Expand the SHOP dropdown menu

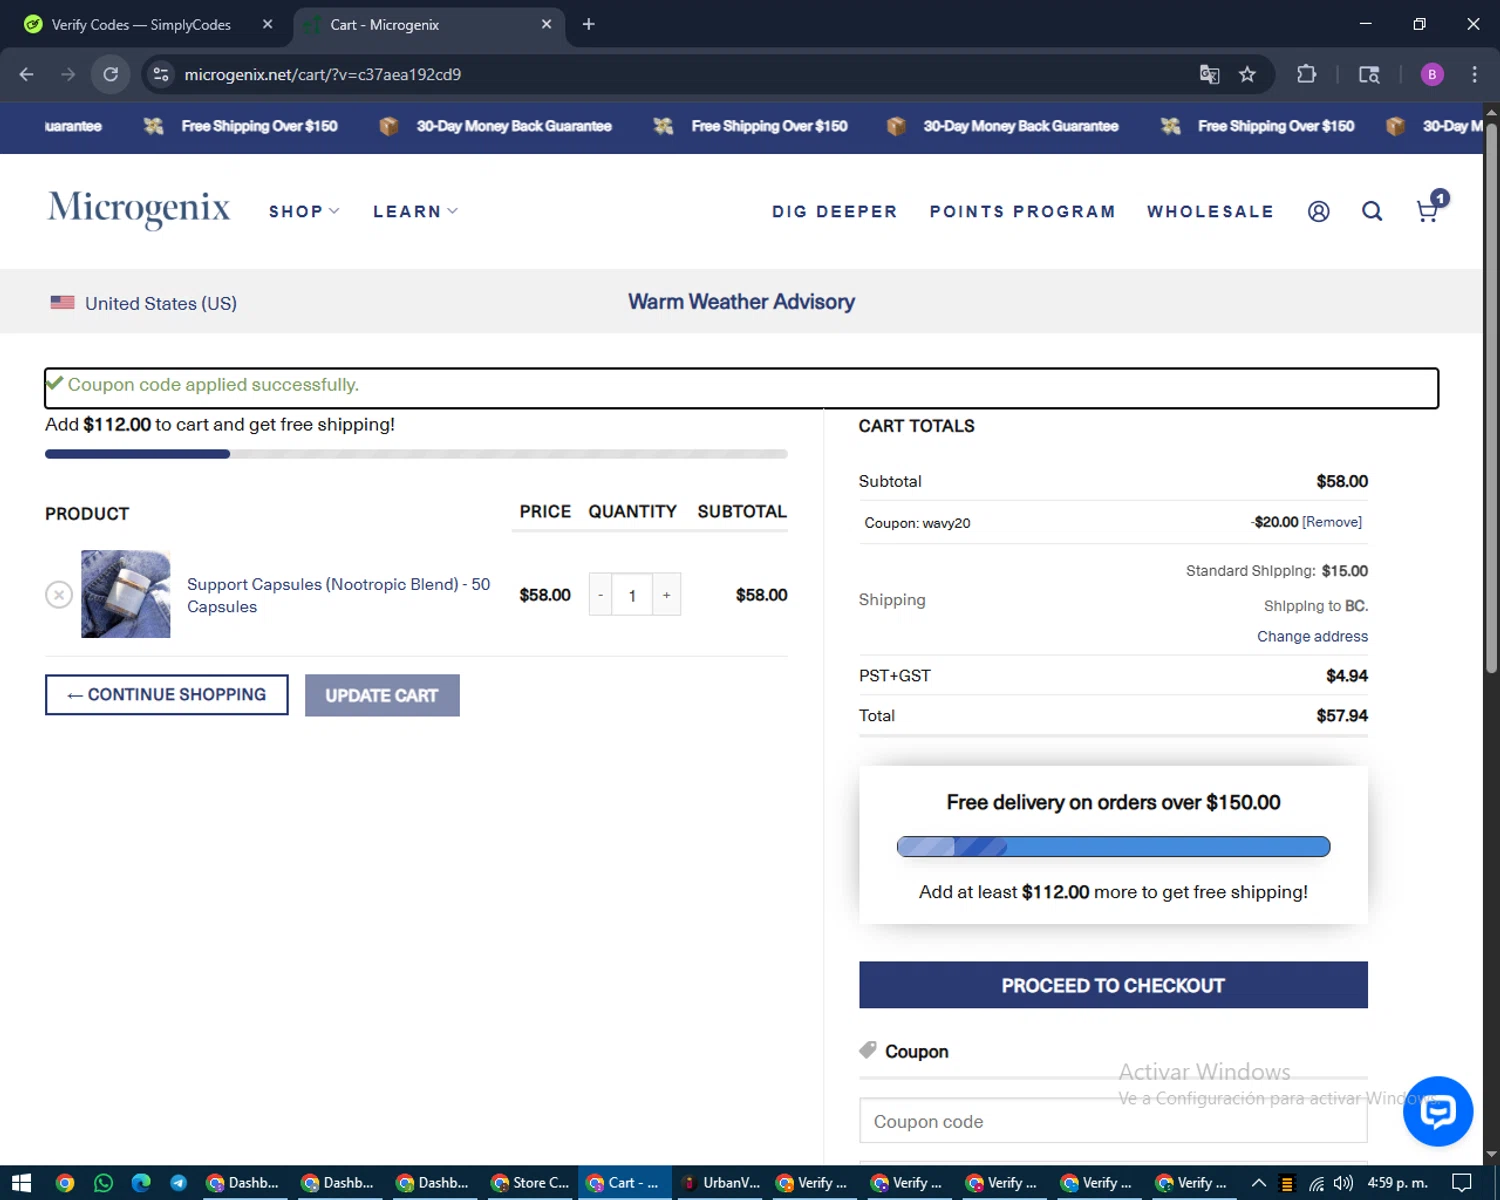(x=304, y=212)
